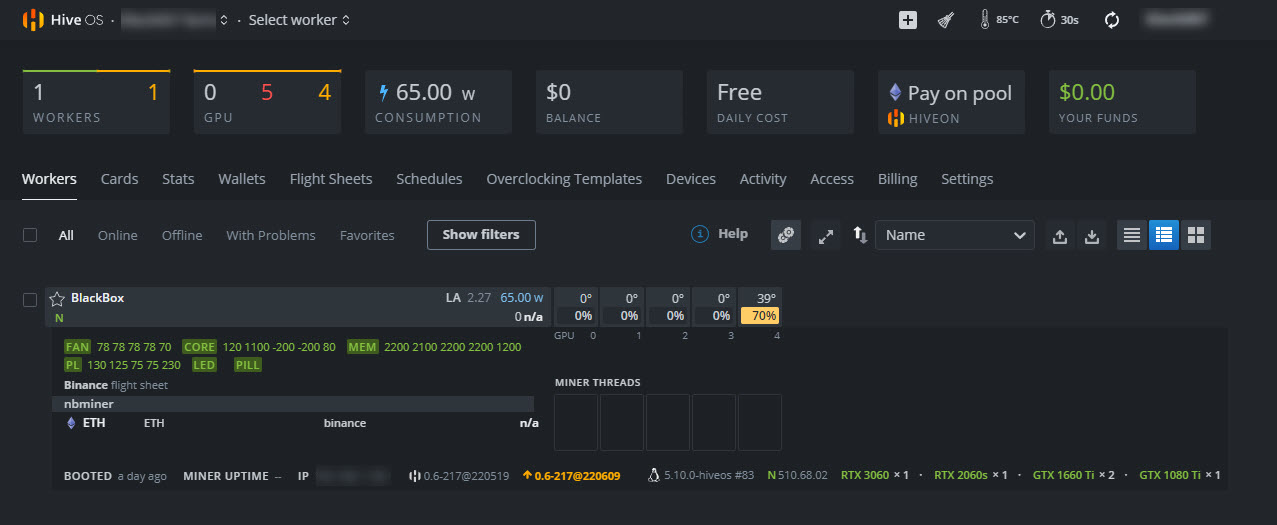Open the Billing tab

click(897, 179)
